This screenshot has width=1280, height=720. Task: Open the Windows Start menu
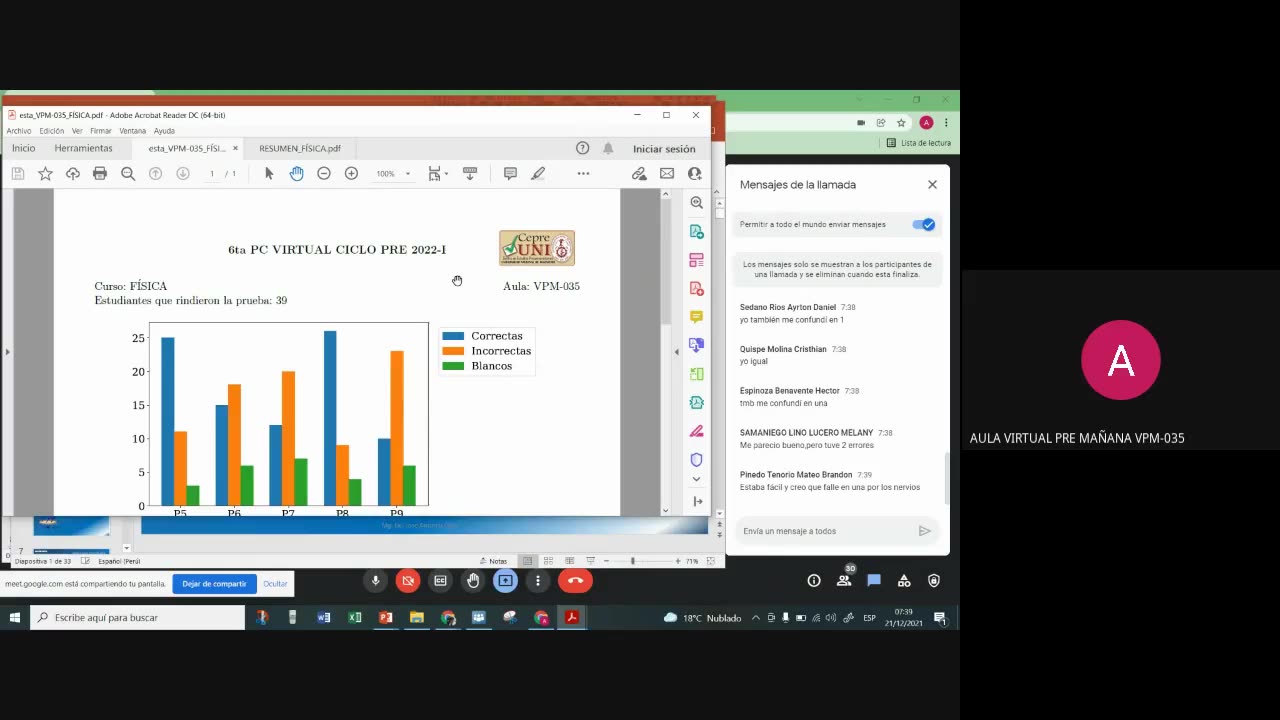[x=15, y=618]
